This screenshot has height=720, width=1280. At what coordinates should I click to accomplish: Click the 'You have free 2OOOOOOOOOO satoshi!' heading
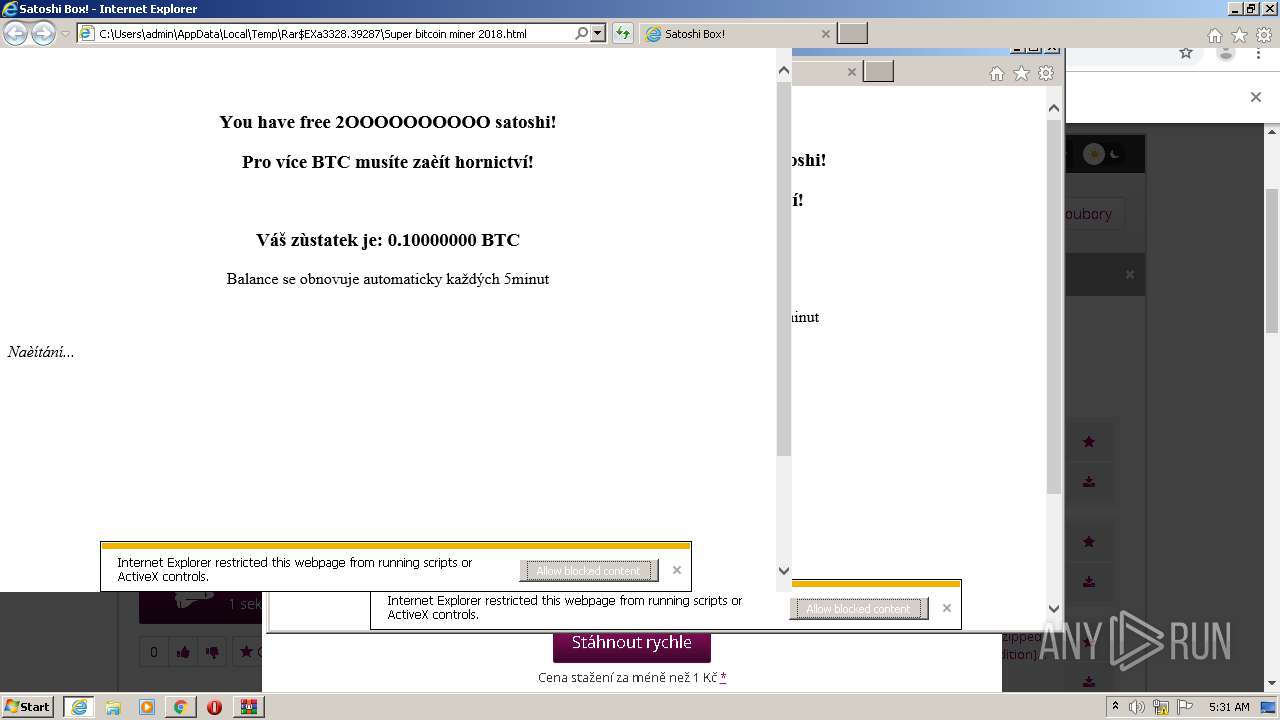point(388,122)
